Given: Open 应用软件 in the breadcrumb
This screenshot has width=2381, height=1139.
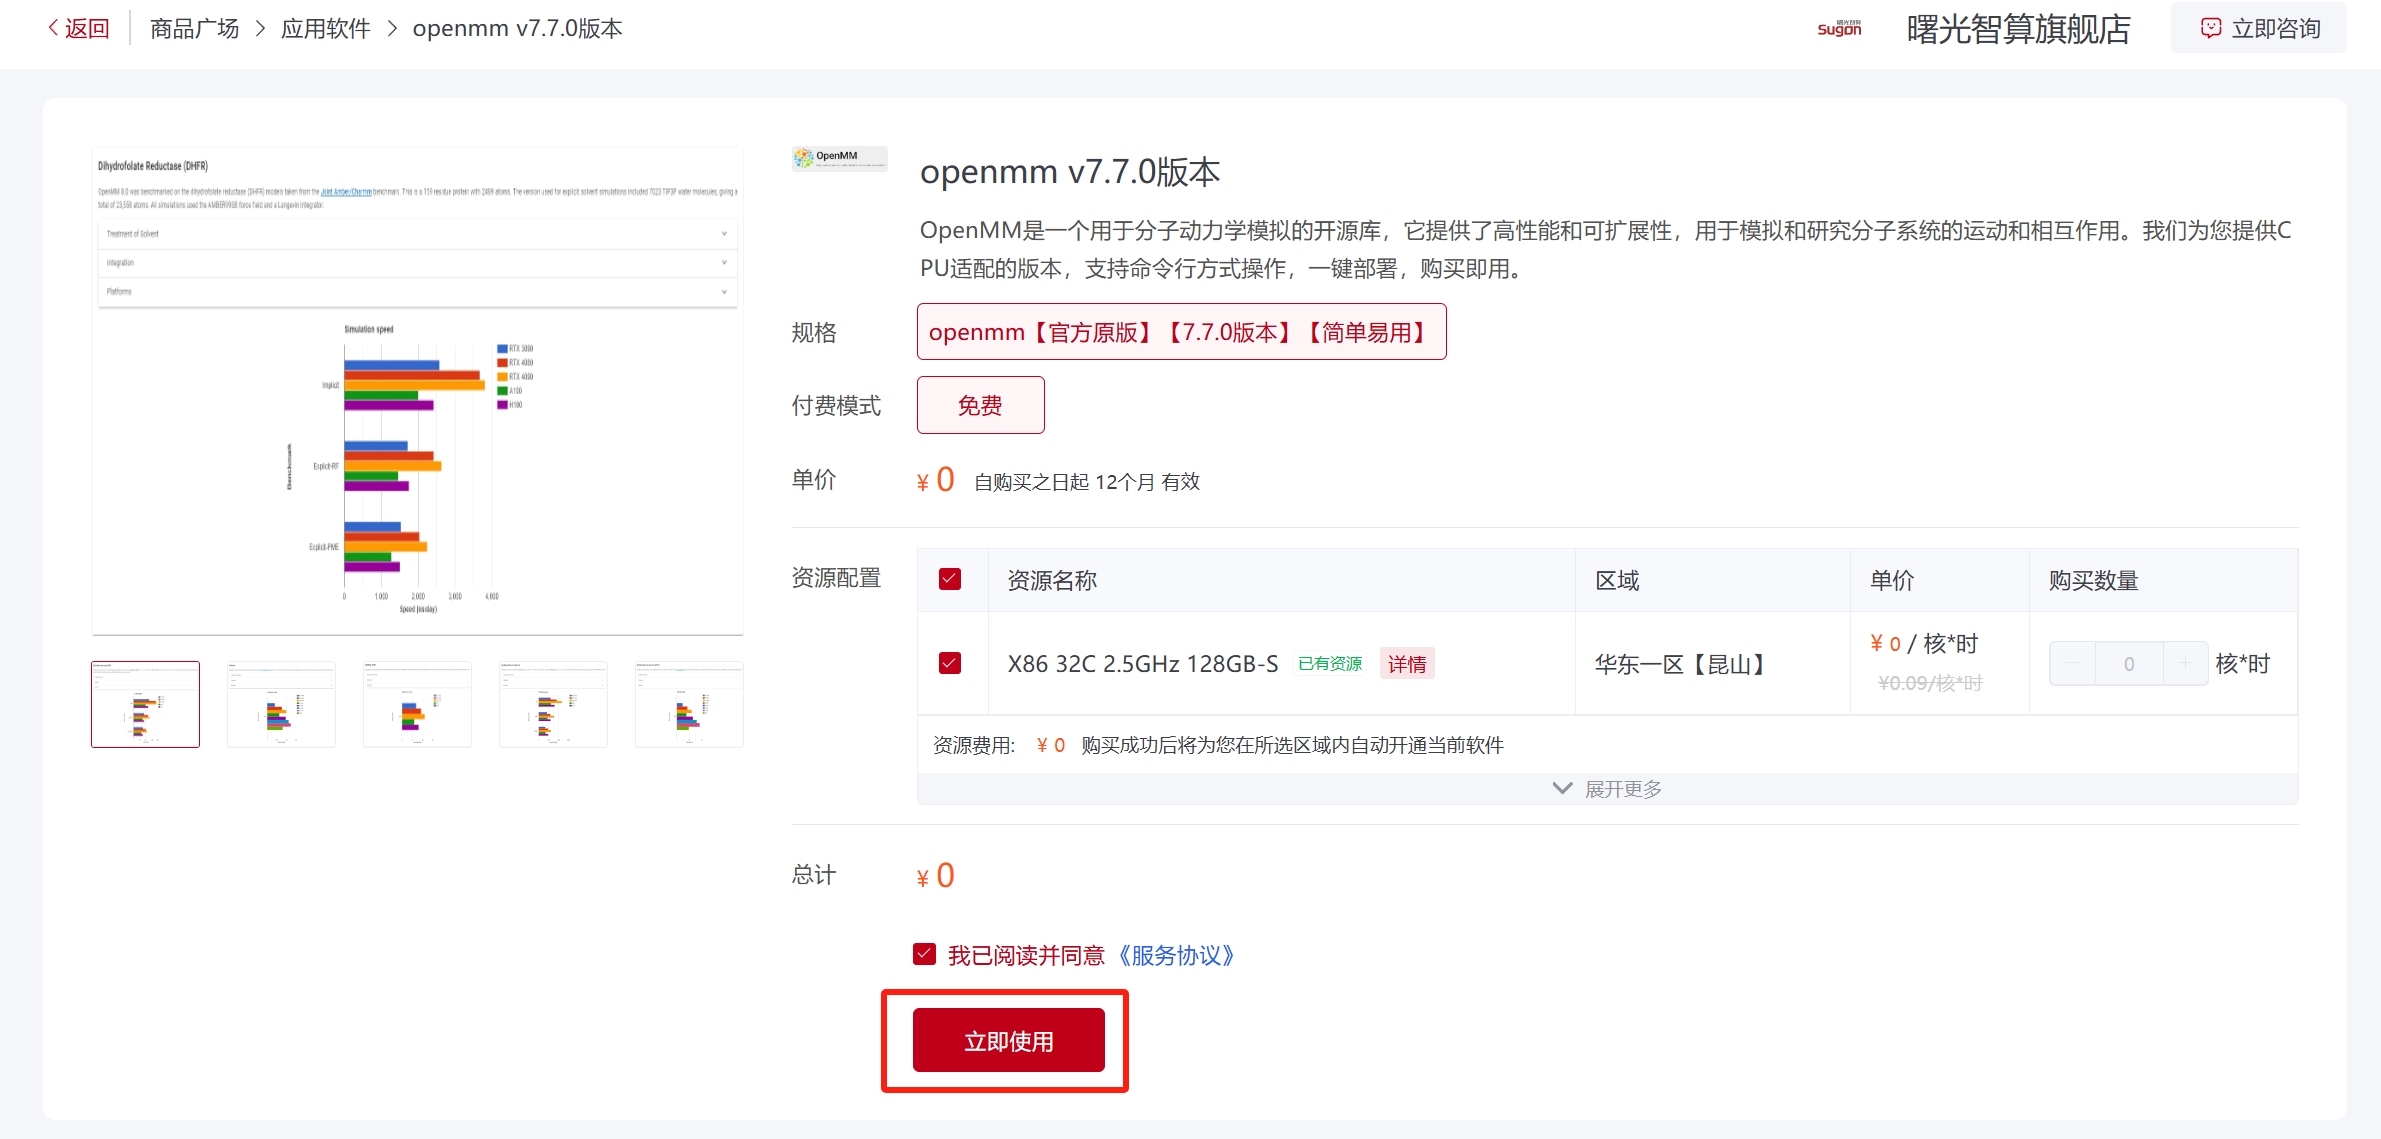Looking at the screenshot, I should point(325,28).
